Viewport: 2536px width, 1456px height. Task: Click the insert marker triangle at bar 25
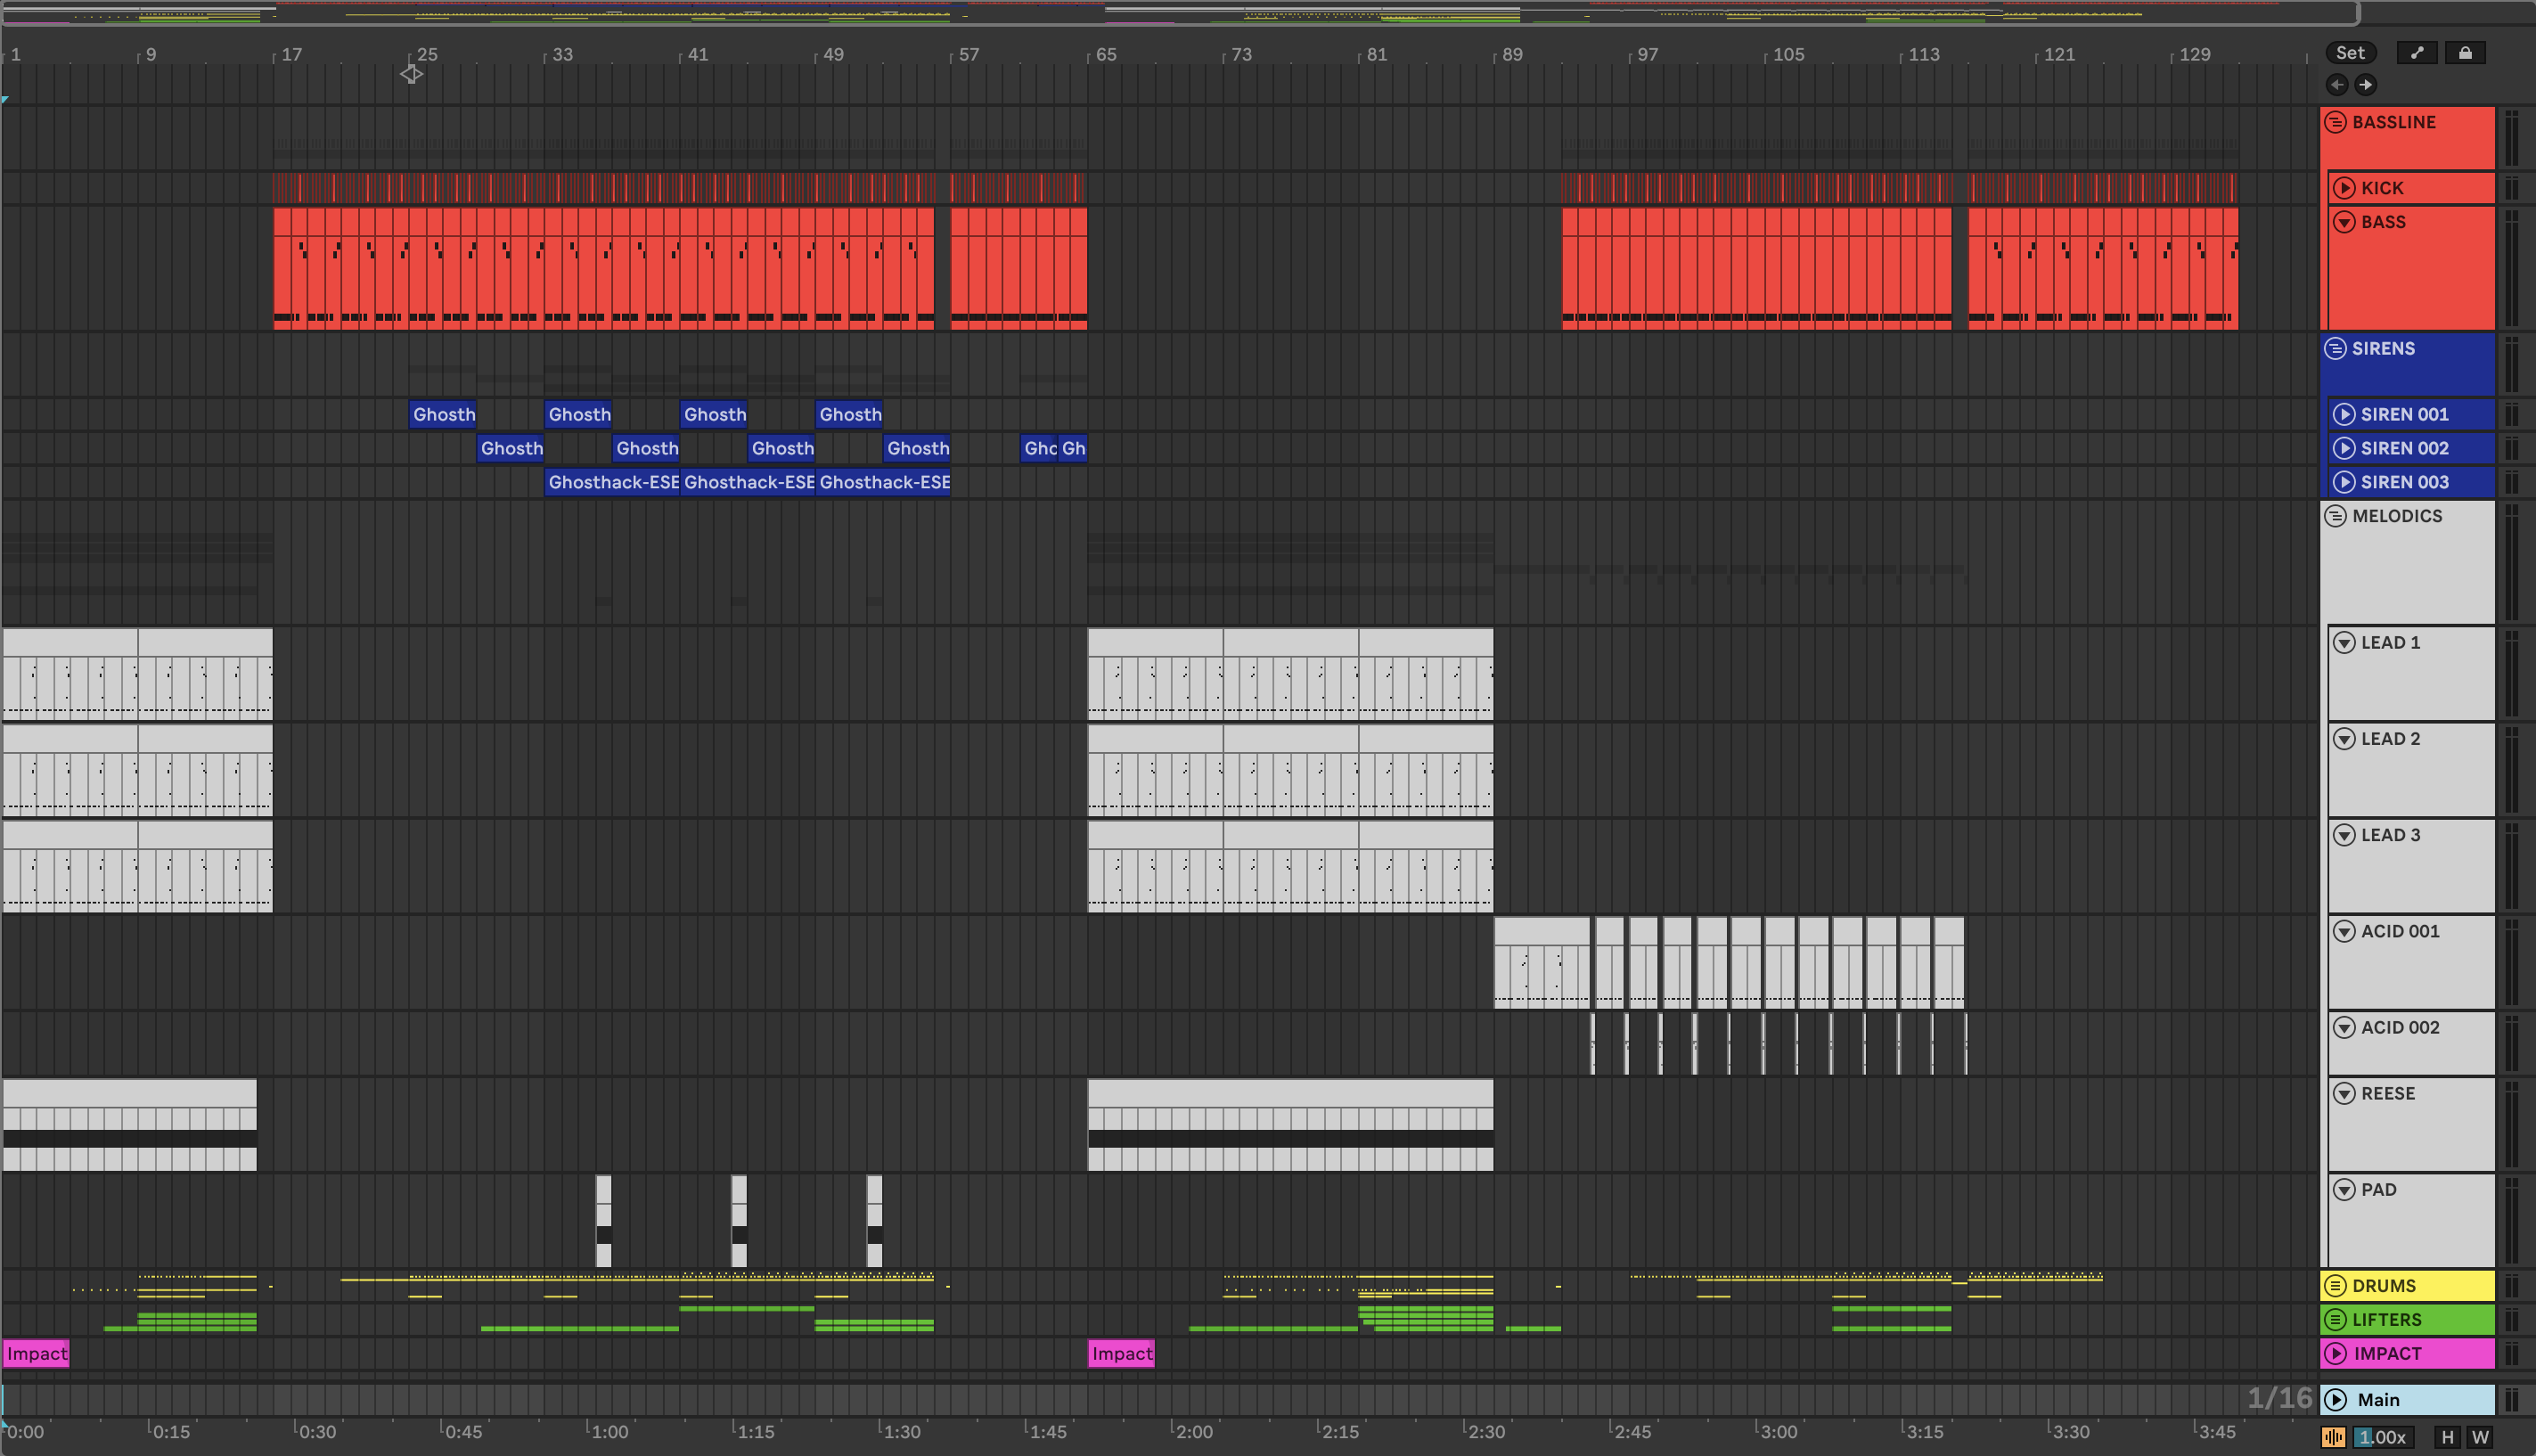tap(411, 74)
